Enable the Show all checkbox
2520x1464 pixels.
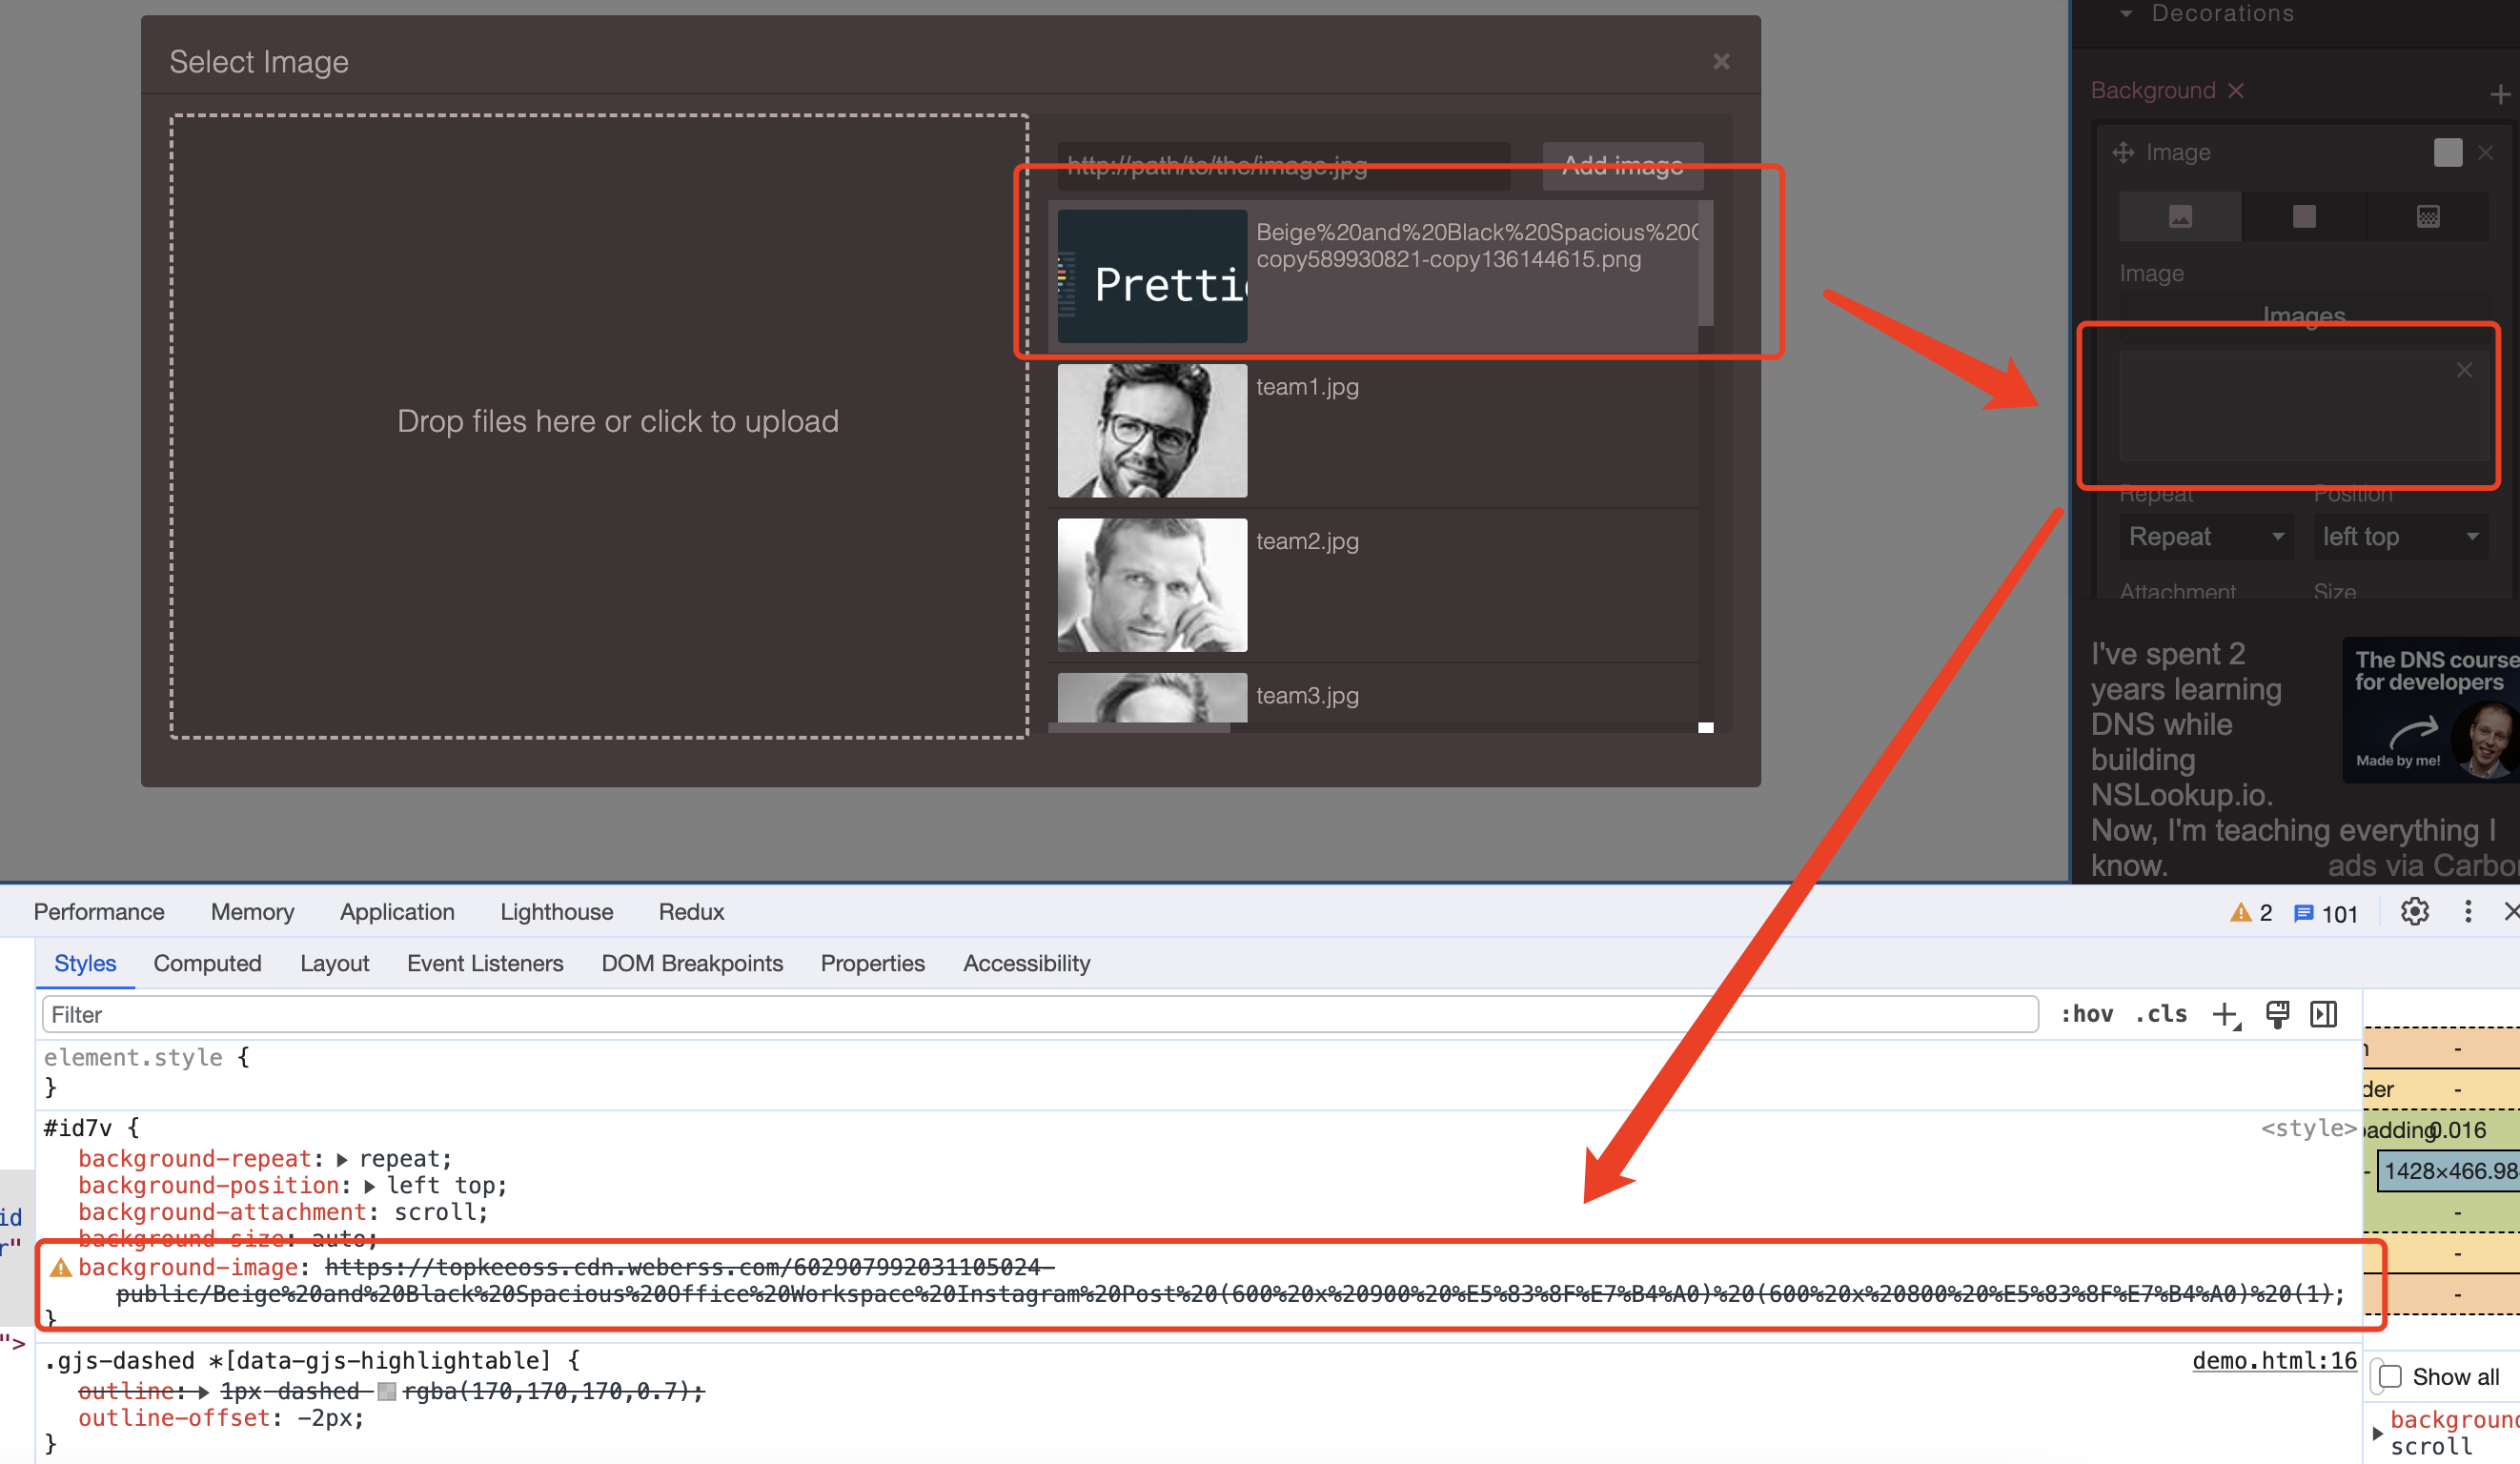[2390, 1377]
